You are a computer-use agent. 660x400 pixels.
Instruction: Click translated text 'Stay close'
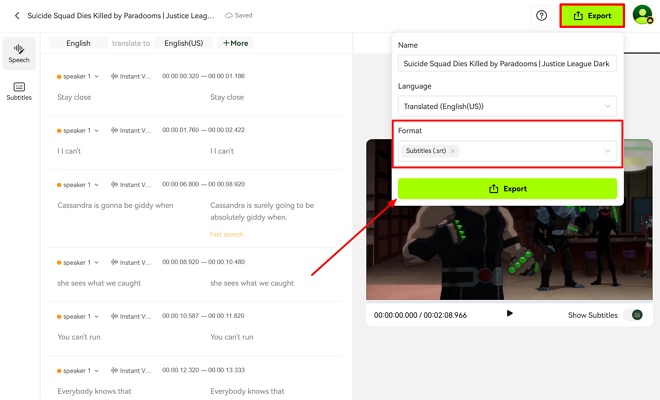coord(227,97)
